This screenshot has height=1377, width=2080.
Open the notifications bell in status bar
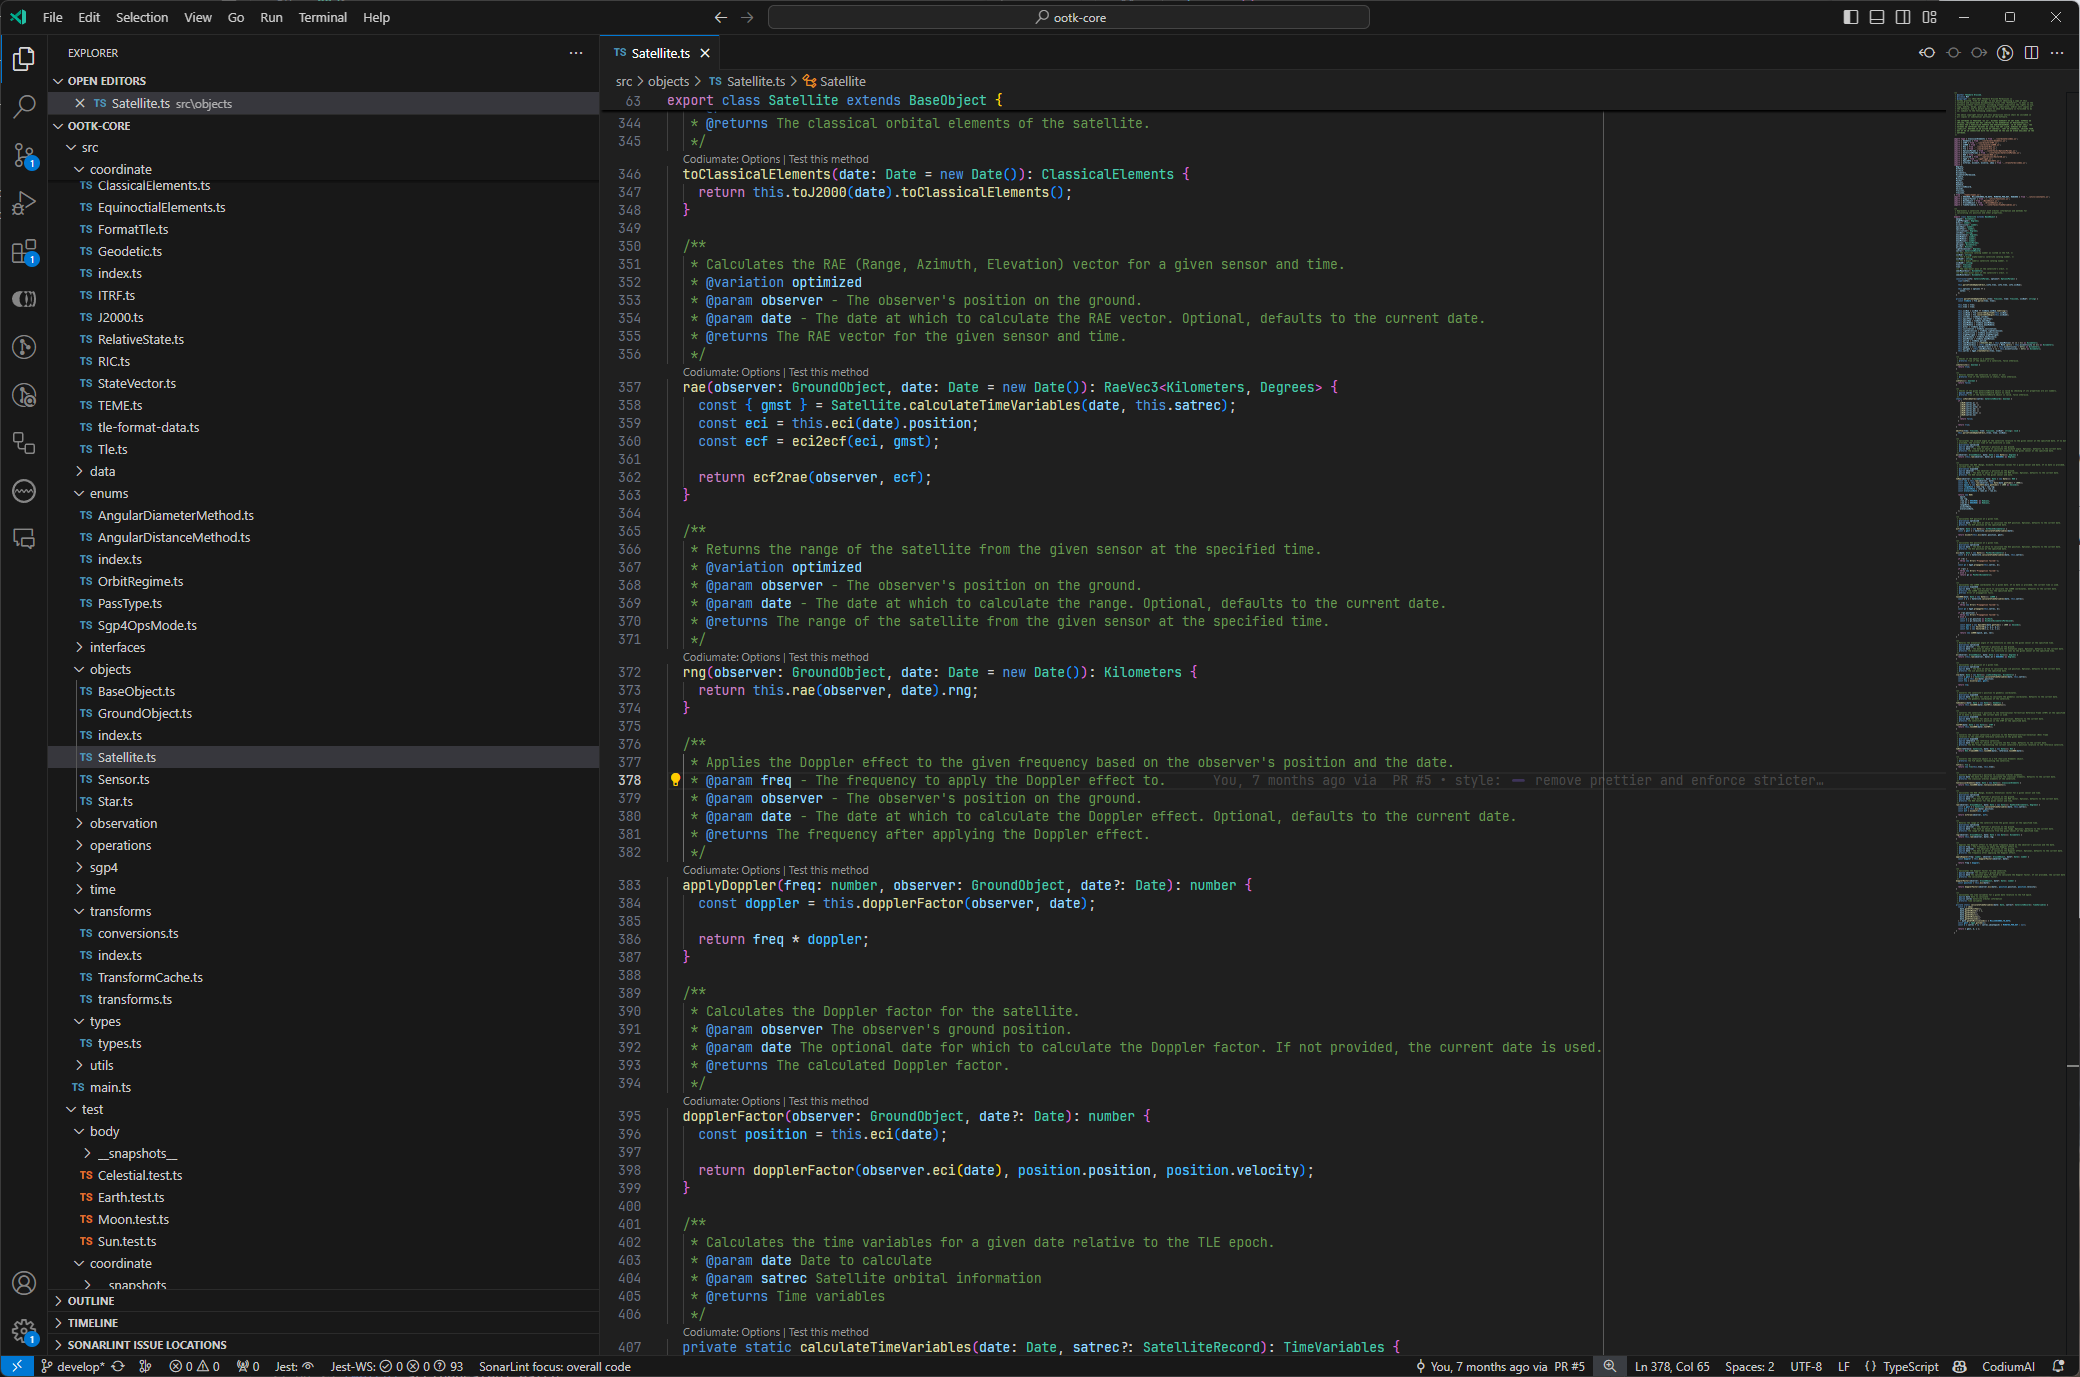point(2058,1366)
